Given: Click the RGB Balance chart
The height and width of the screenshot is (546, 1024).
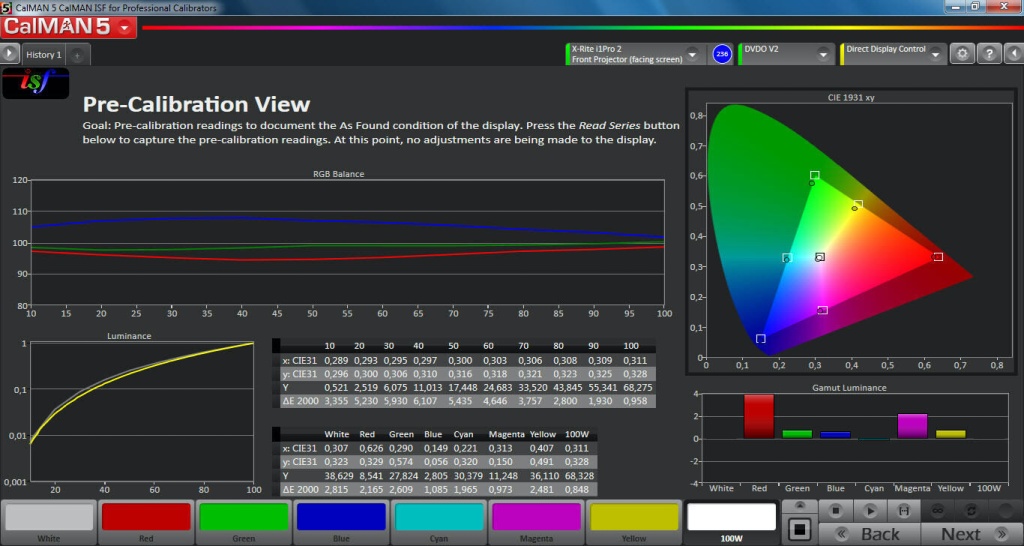Looking at the screenshot, I should [x=347, y=242].
